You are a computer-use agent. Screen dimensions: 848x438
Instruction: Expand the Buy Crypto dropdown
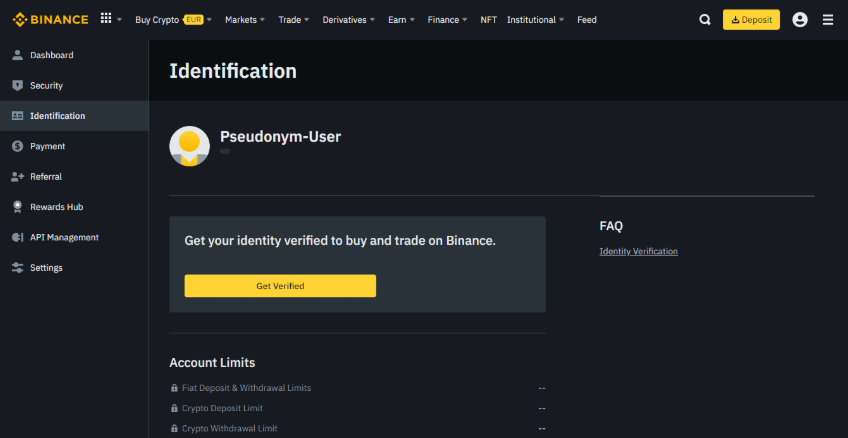172,19
